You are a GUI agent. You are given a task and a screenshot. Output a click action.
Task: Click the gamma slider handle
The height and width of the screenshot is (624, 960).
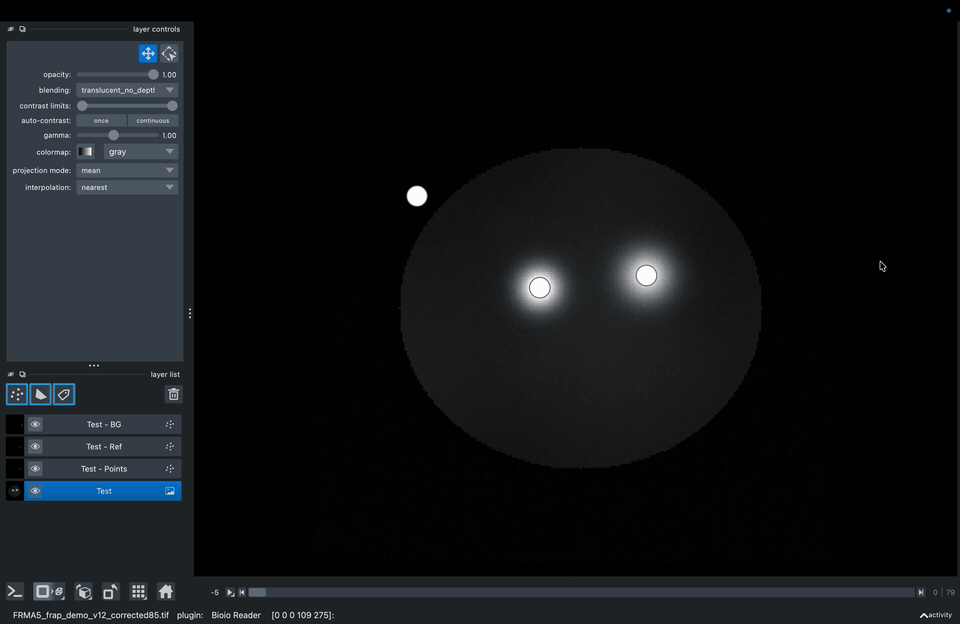coord(113,135)
